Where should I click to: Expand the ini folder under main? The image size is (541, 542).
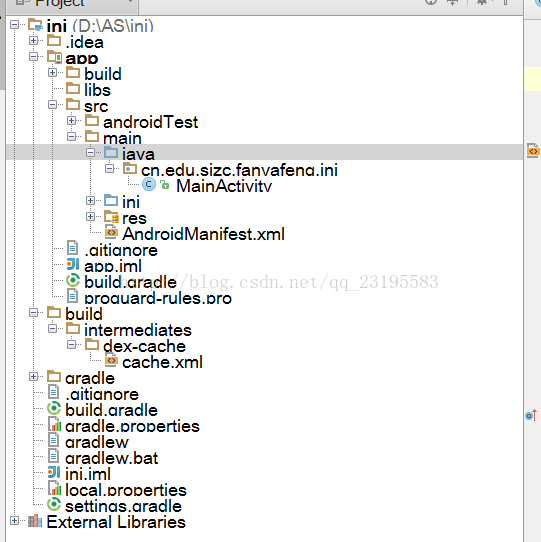(91, 200)
